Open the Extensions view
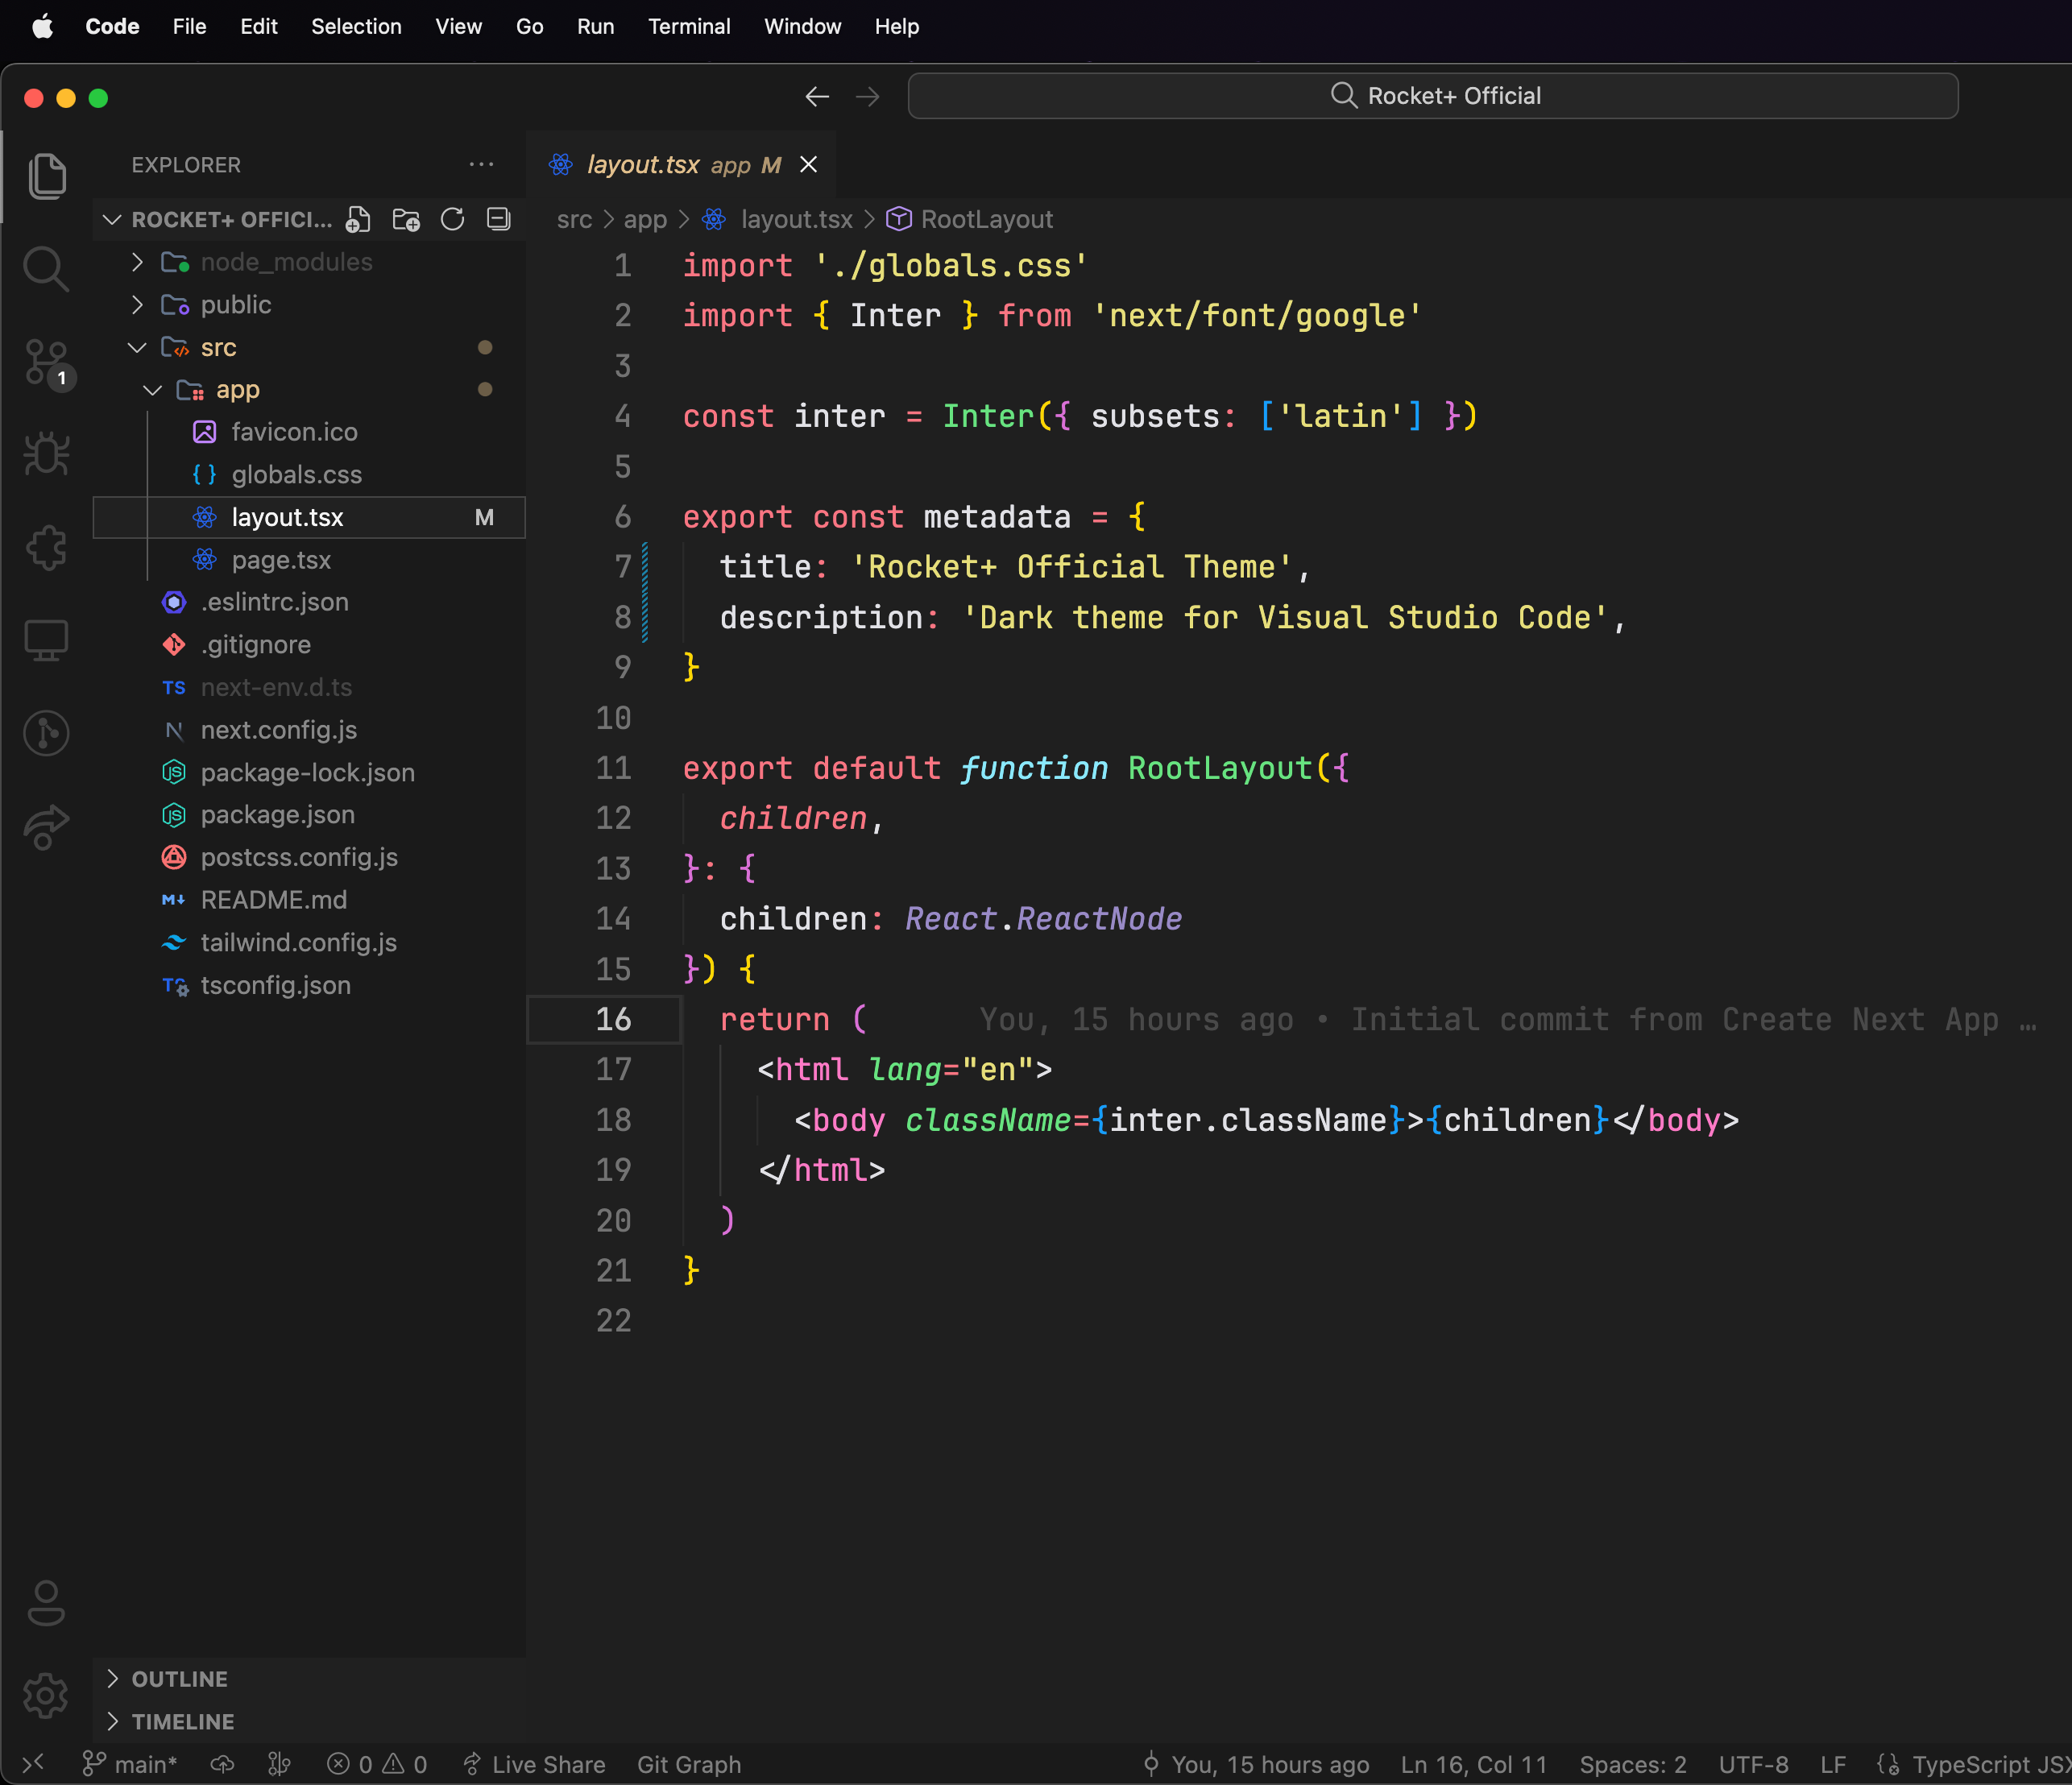The image size is (2072, 1785). (x=46, y=547)
